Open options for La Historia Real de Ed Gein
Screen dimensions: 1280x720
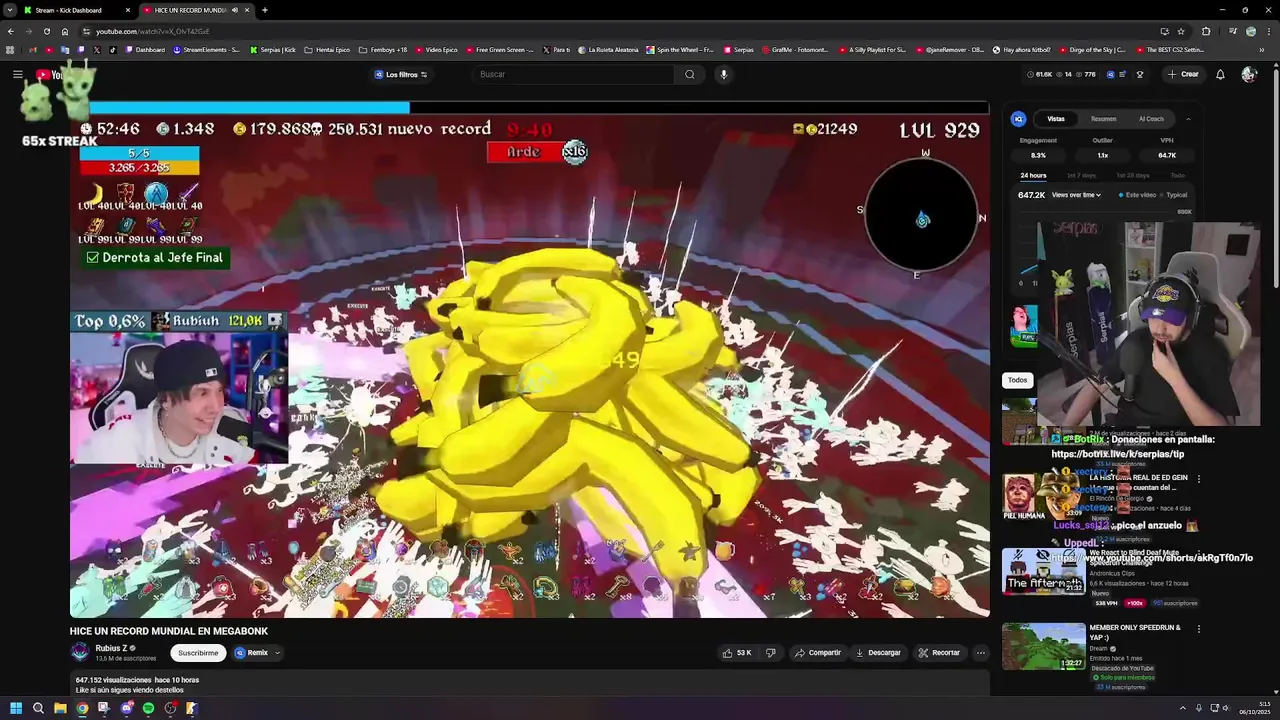pyautogui.click(x=1198, y=479)
